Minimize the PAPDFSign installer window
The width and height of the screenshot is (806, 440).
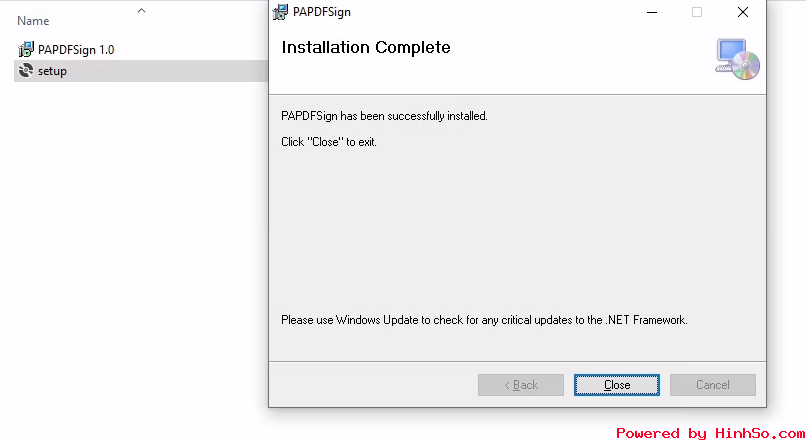[652, 12]
